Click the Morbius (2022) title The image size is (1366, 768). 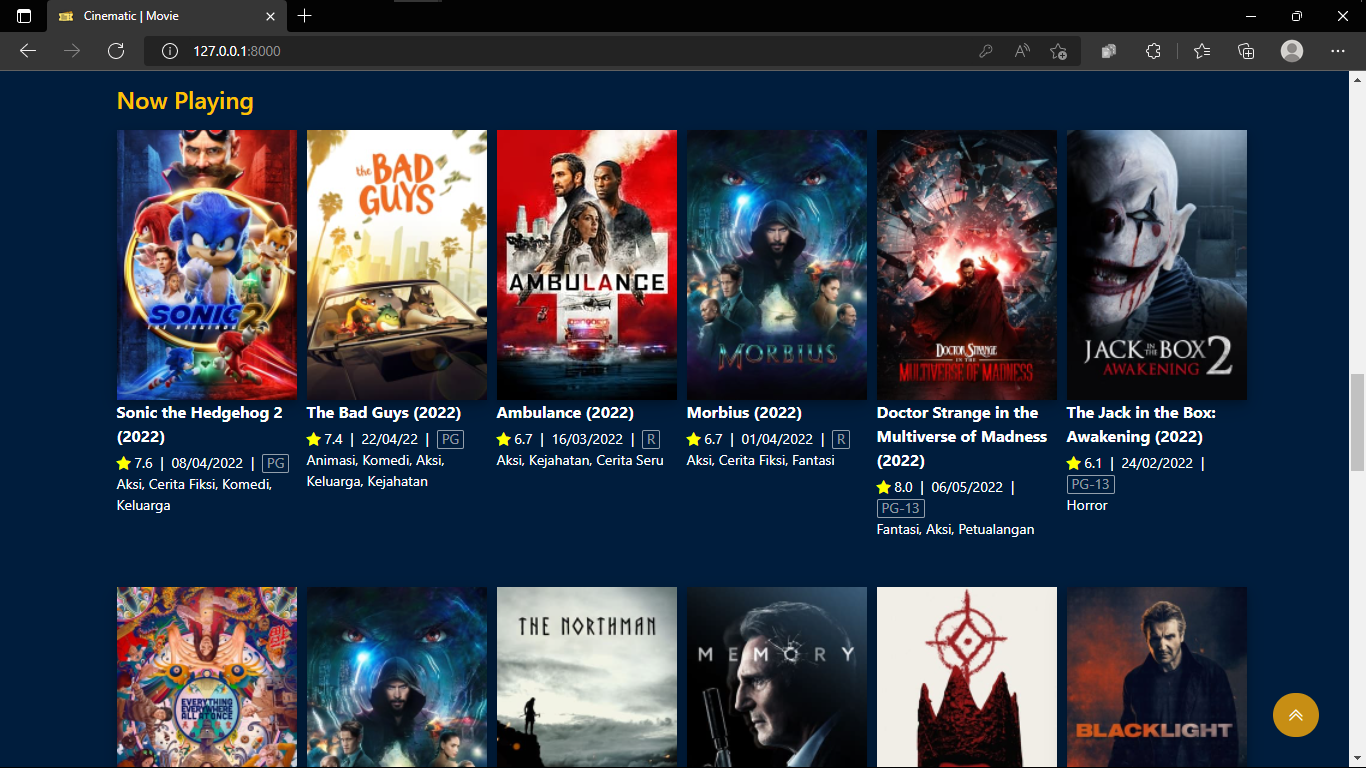[x=744, y=413]
